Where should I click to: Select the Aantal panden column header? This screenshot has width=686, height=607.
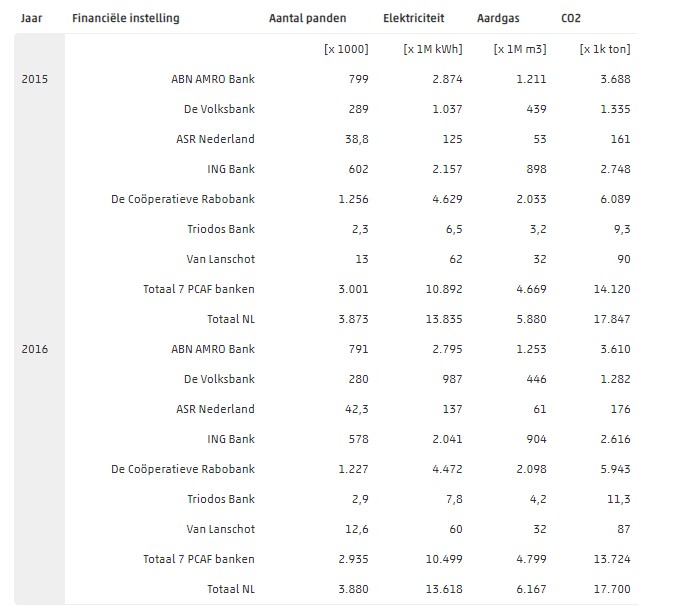coord(308,19)
